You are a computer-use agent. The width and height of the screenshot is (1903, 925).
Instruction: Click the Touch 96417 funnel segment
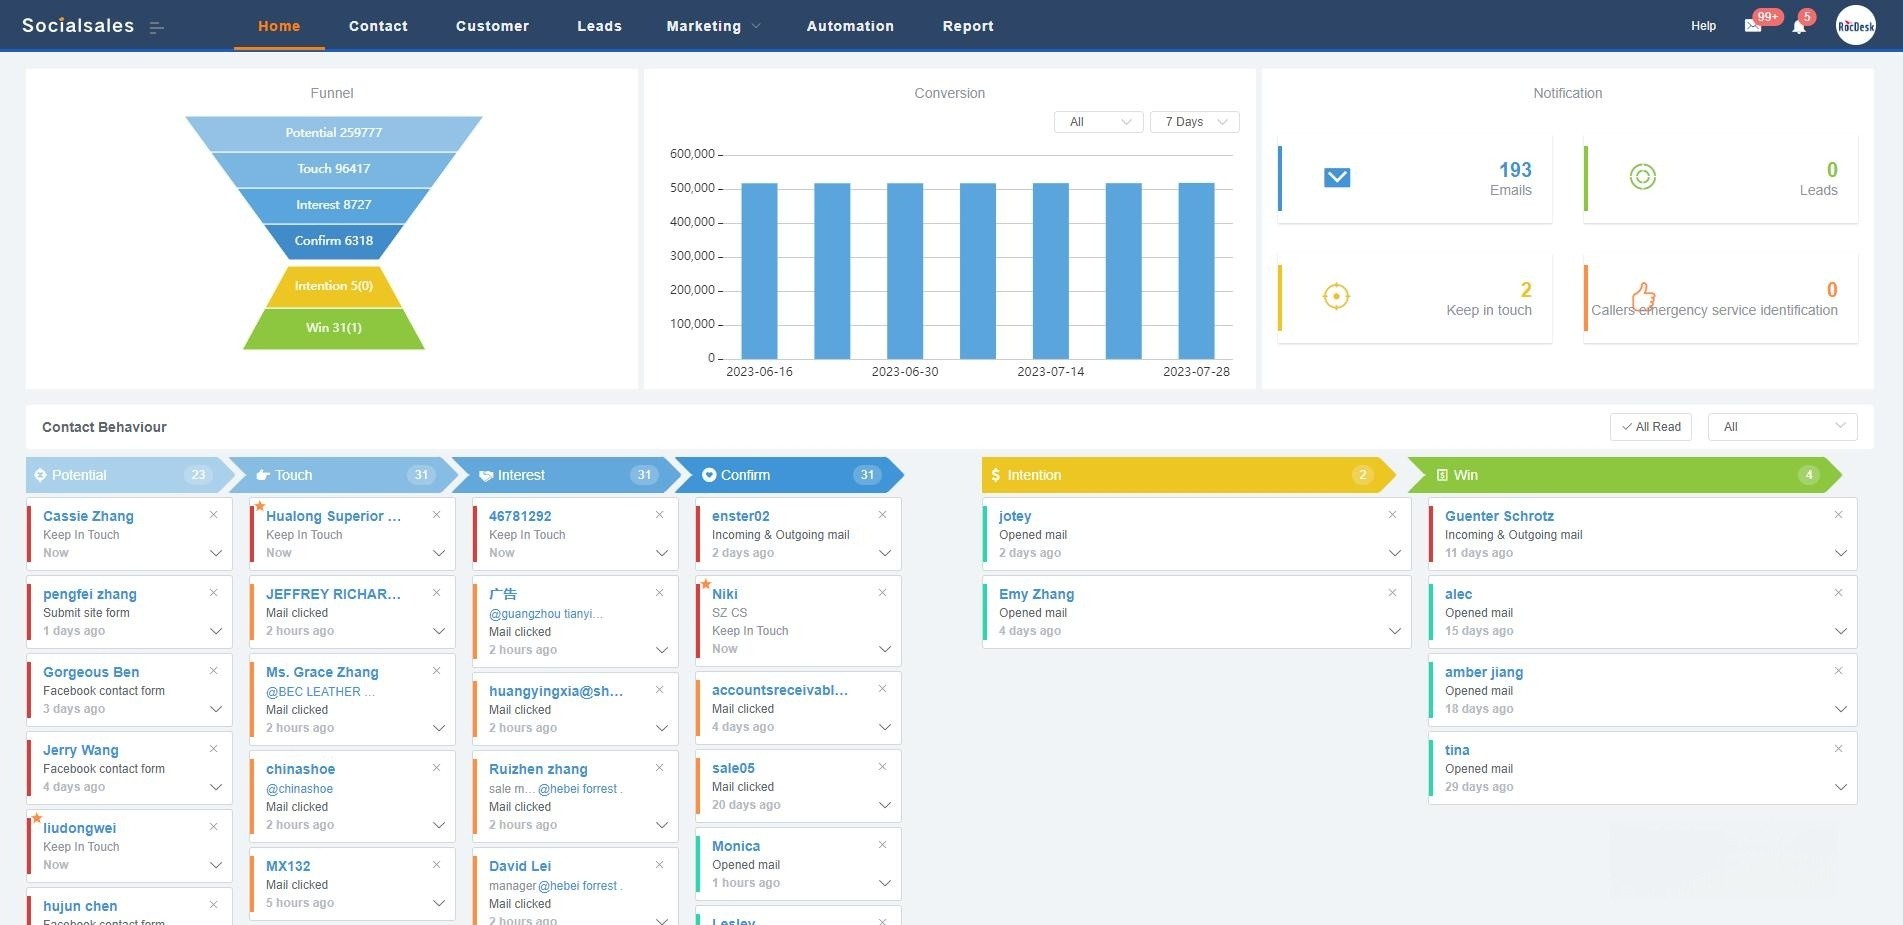coord(333,169)
